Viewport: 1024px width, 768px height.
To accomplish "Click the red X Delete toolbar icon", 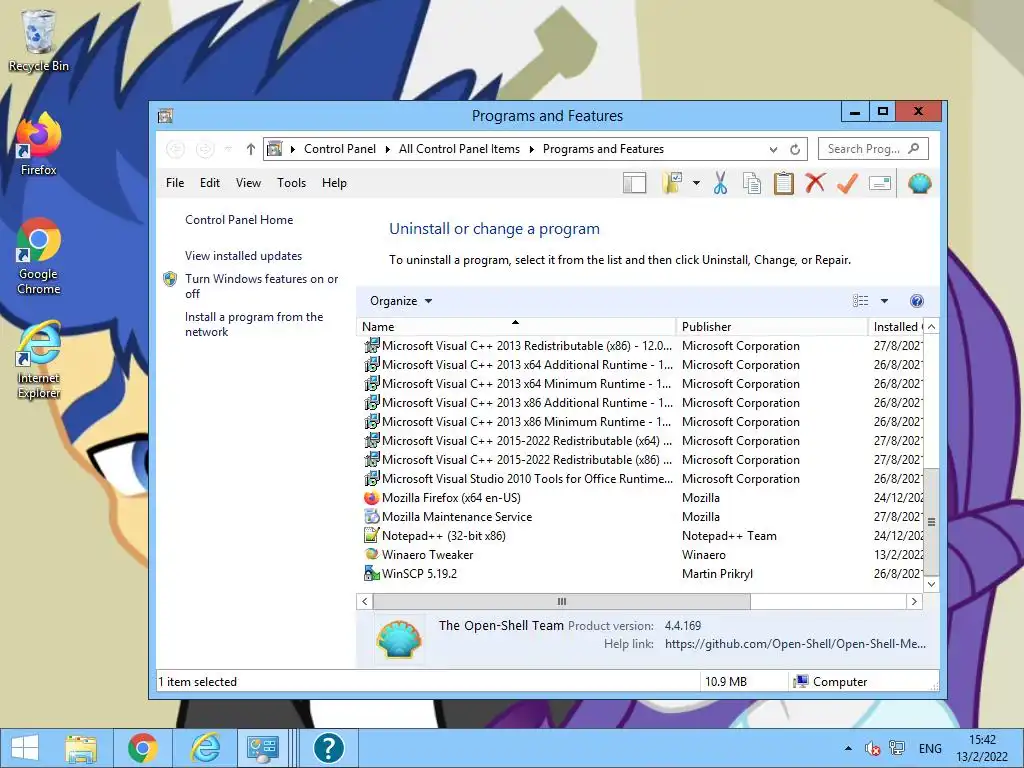I will point(815,184).
